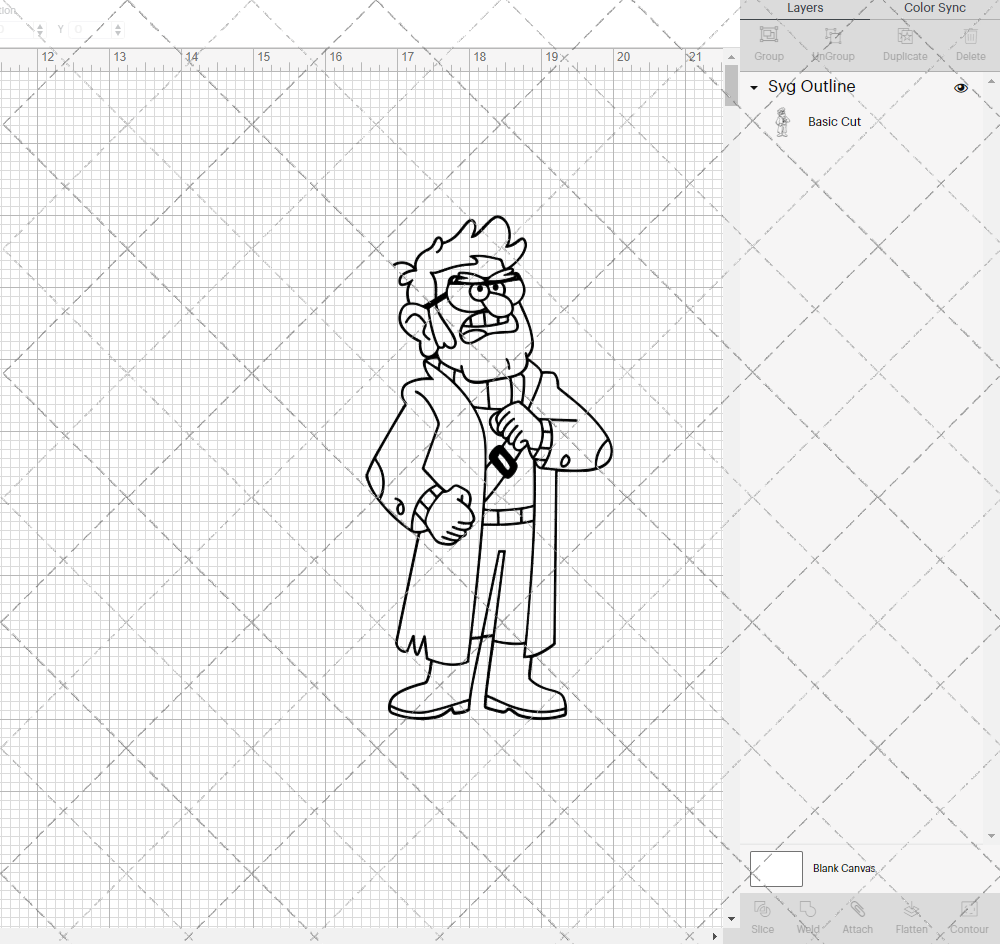The image size is (1000, 944).
Task: Click the Blank Canvas label
Action: [844, 869]
